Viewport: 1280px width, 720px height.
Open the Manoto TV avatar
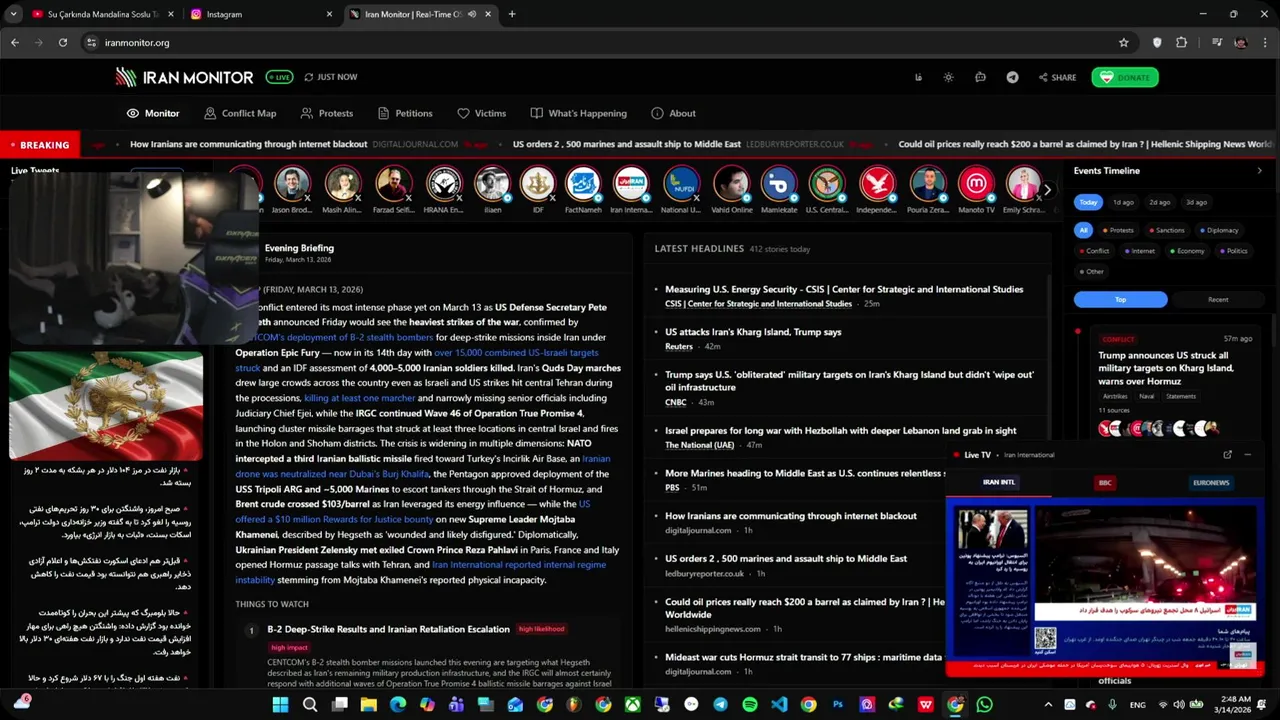[976, 185]
